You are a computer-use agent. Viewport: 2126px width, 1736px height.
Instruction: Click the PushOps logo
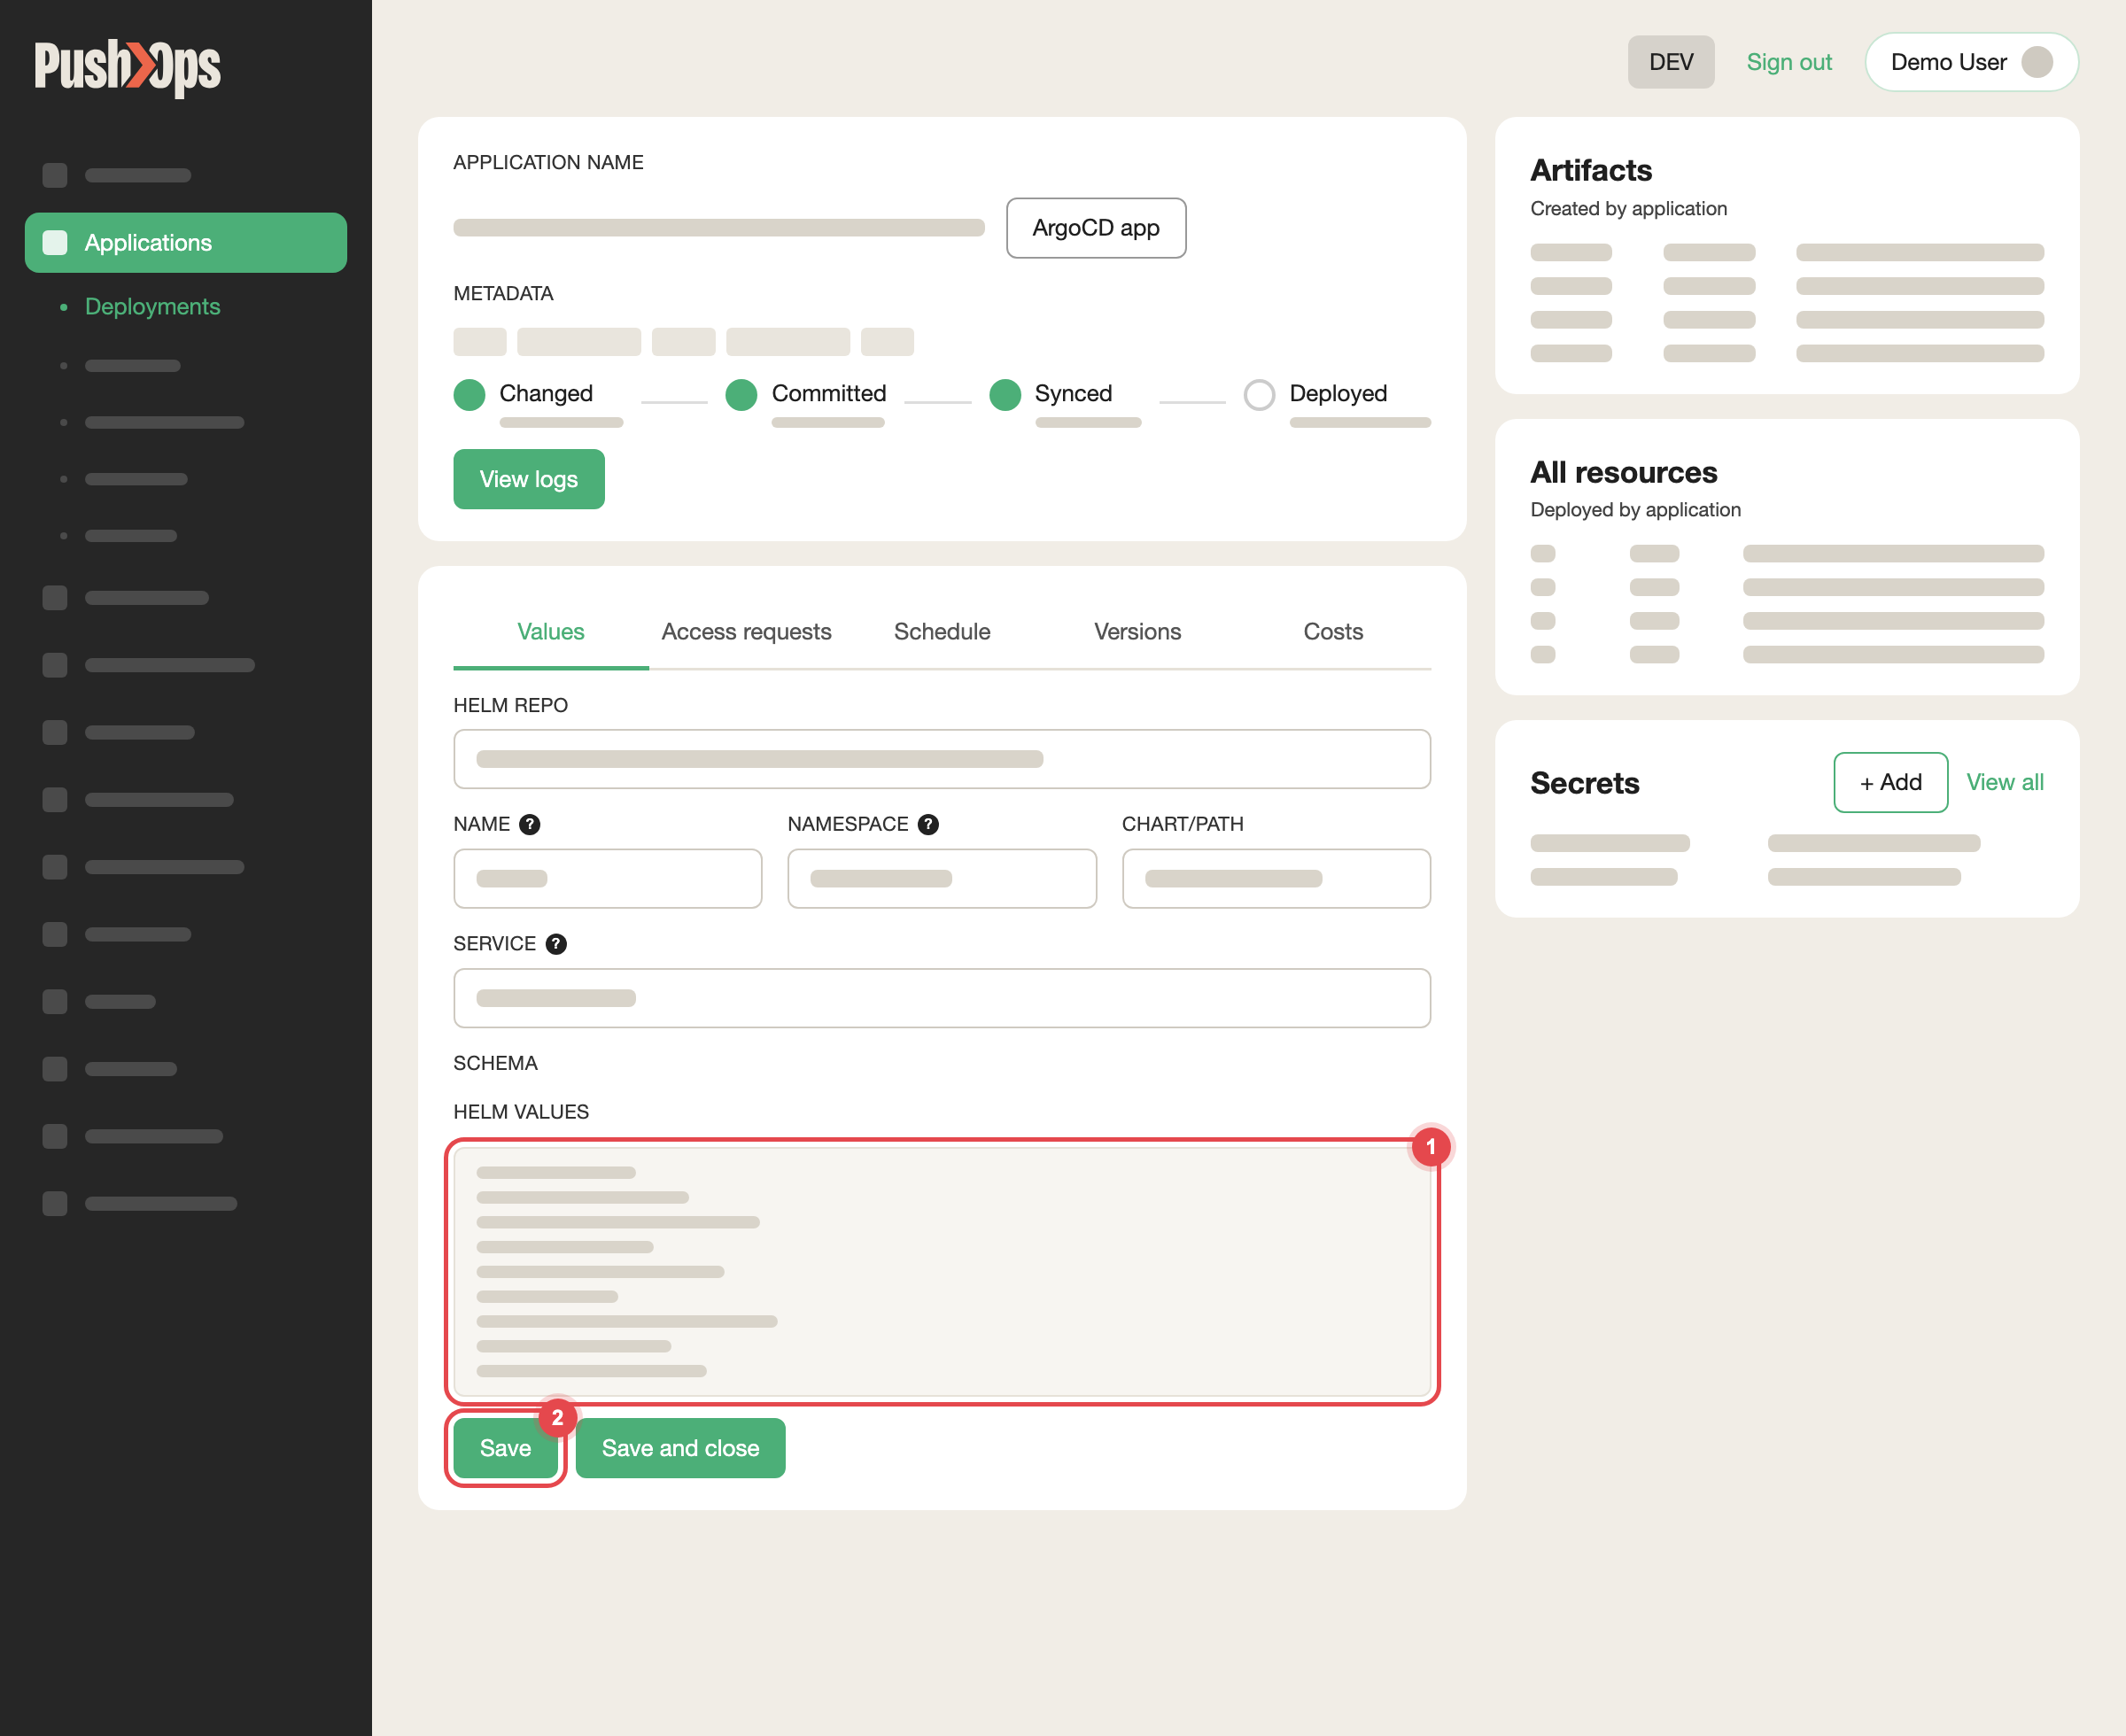[127, 67]
